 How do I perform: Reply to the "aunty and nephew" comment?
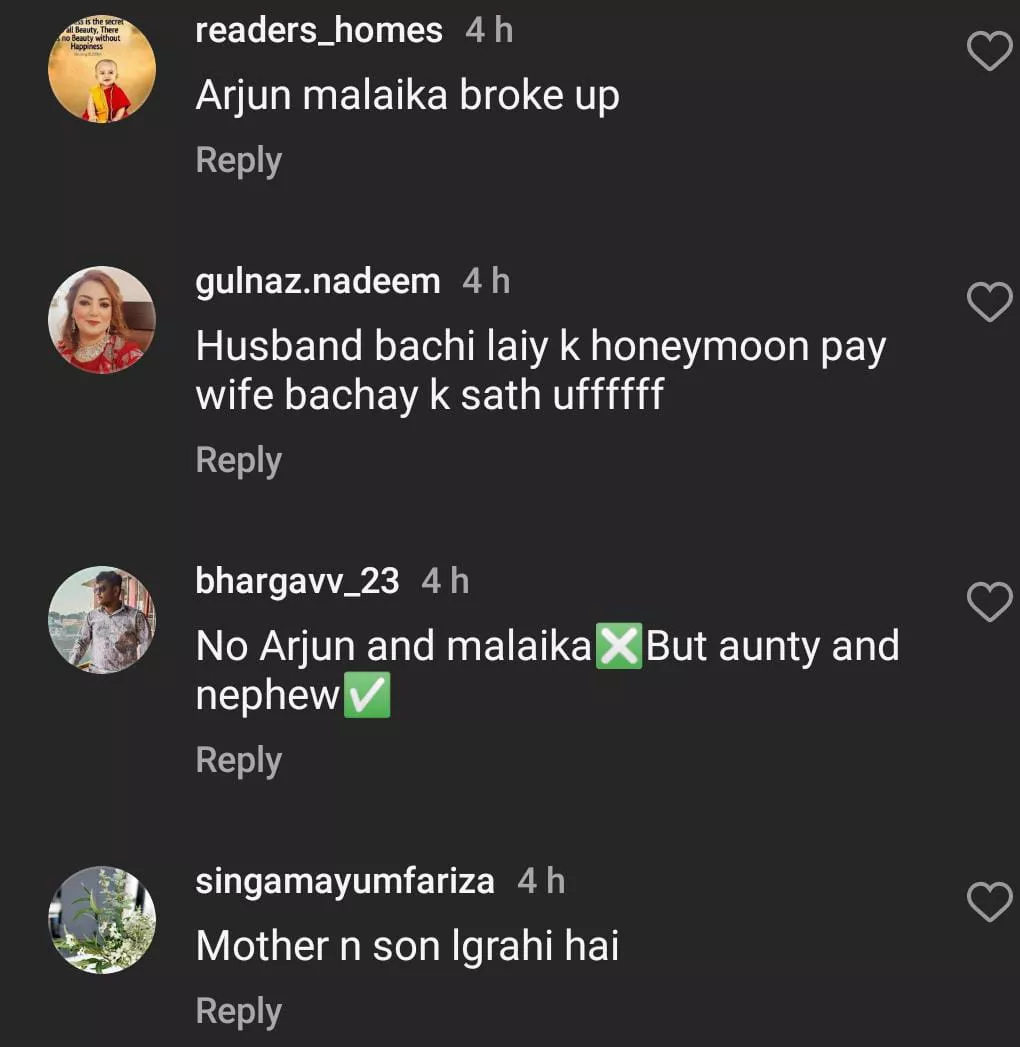click(x=238, y=761)
